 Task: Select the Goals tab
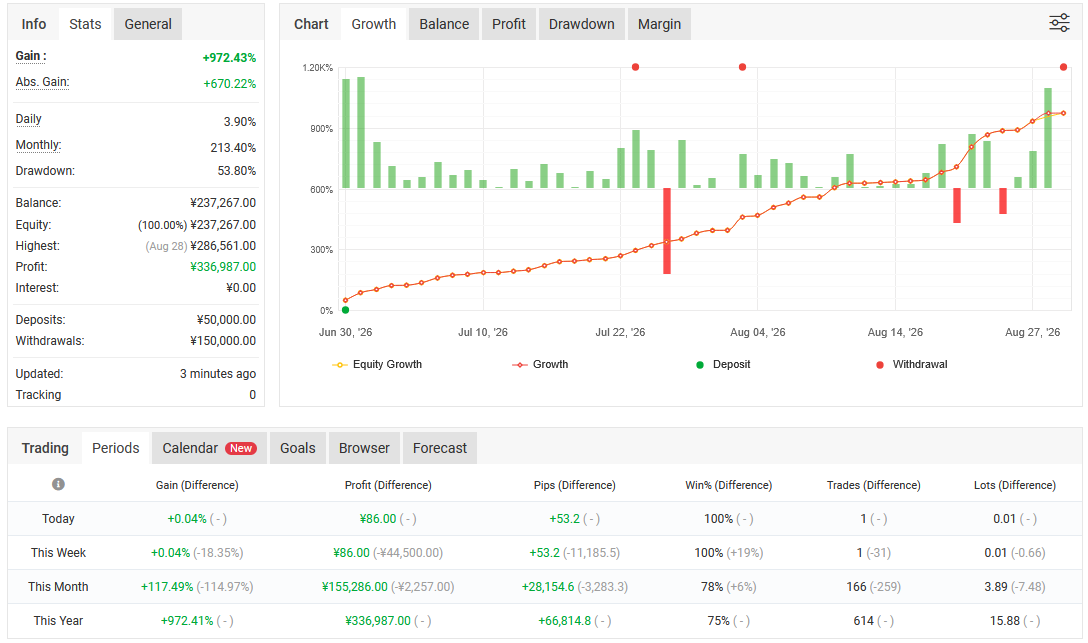click(298, 449)
